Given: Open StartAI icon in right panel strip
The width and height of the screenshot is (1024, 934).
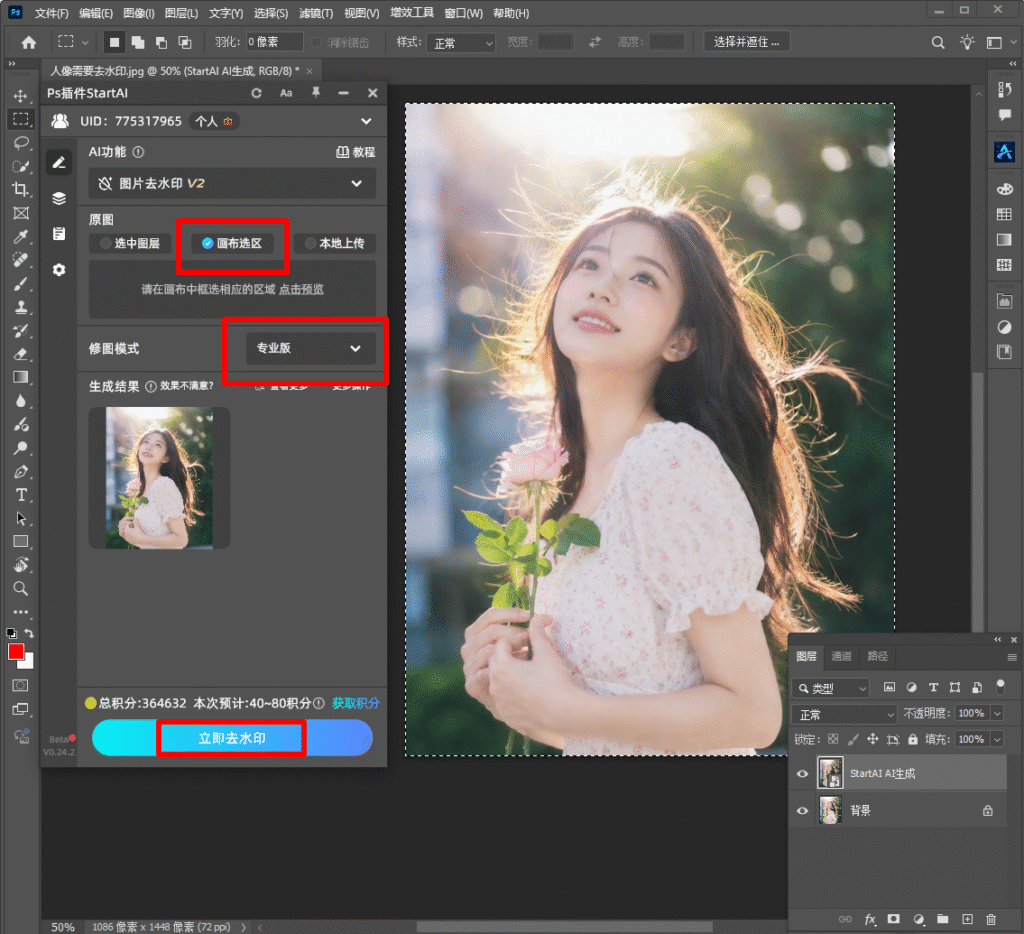Looking at the screenshot, I should (1004, 152).
